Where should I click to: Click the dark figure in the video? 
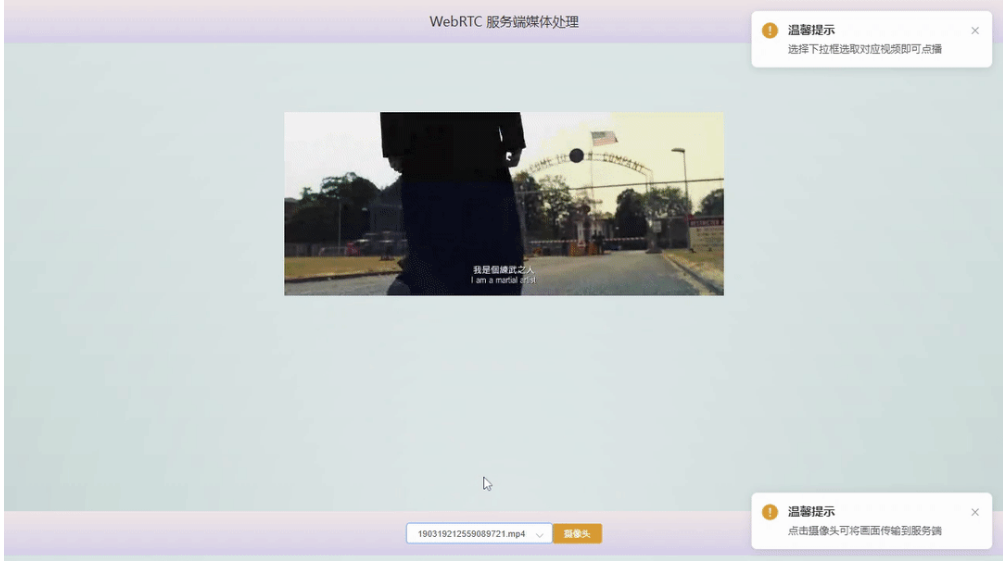(x=455, y=190)
